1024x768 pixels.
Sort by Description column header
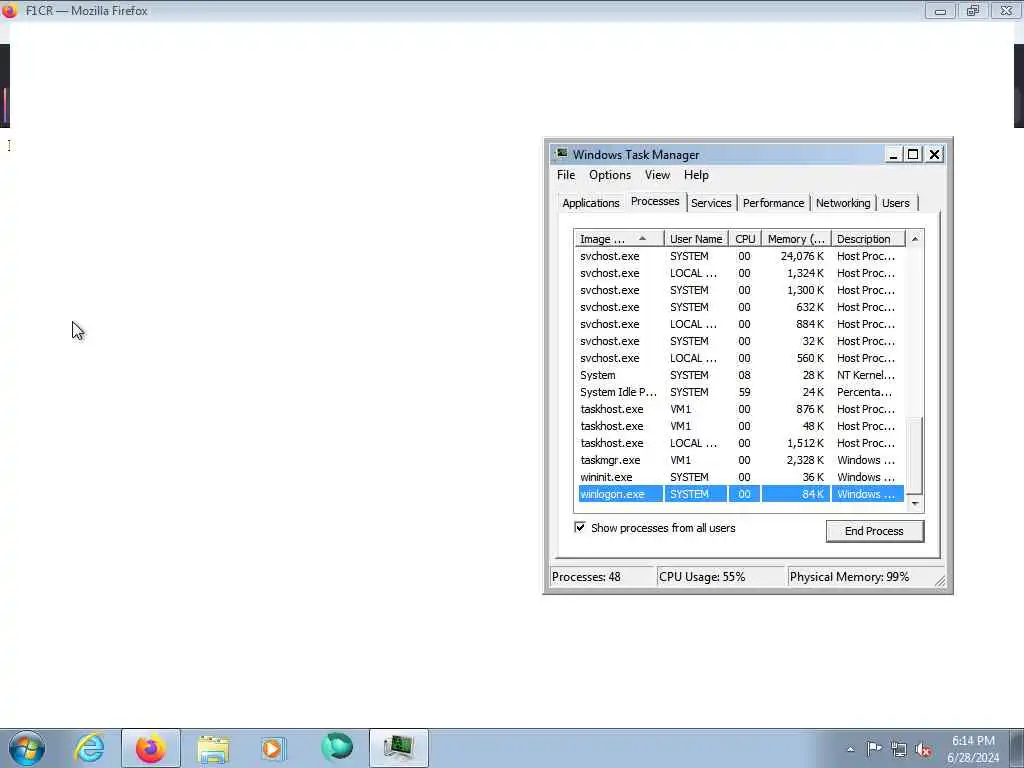point(868,239)
